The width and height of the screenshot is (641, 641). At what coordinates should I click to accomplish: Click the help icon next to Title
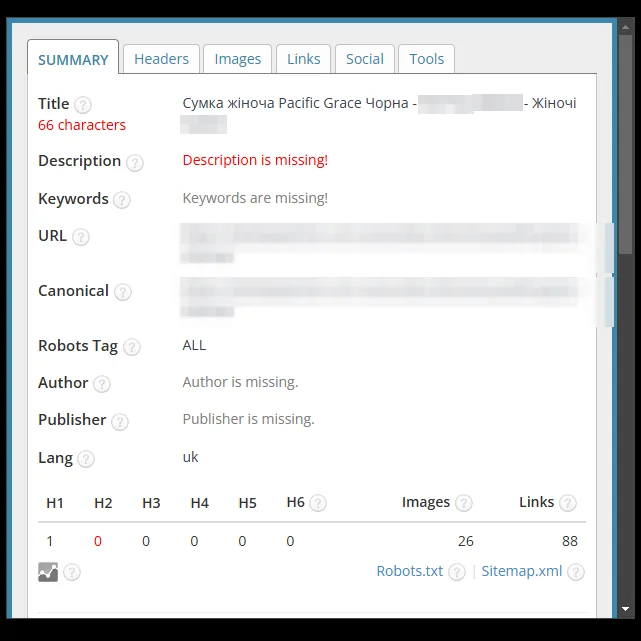(x=83, y=105)
